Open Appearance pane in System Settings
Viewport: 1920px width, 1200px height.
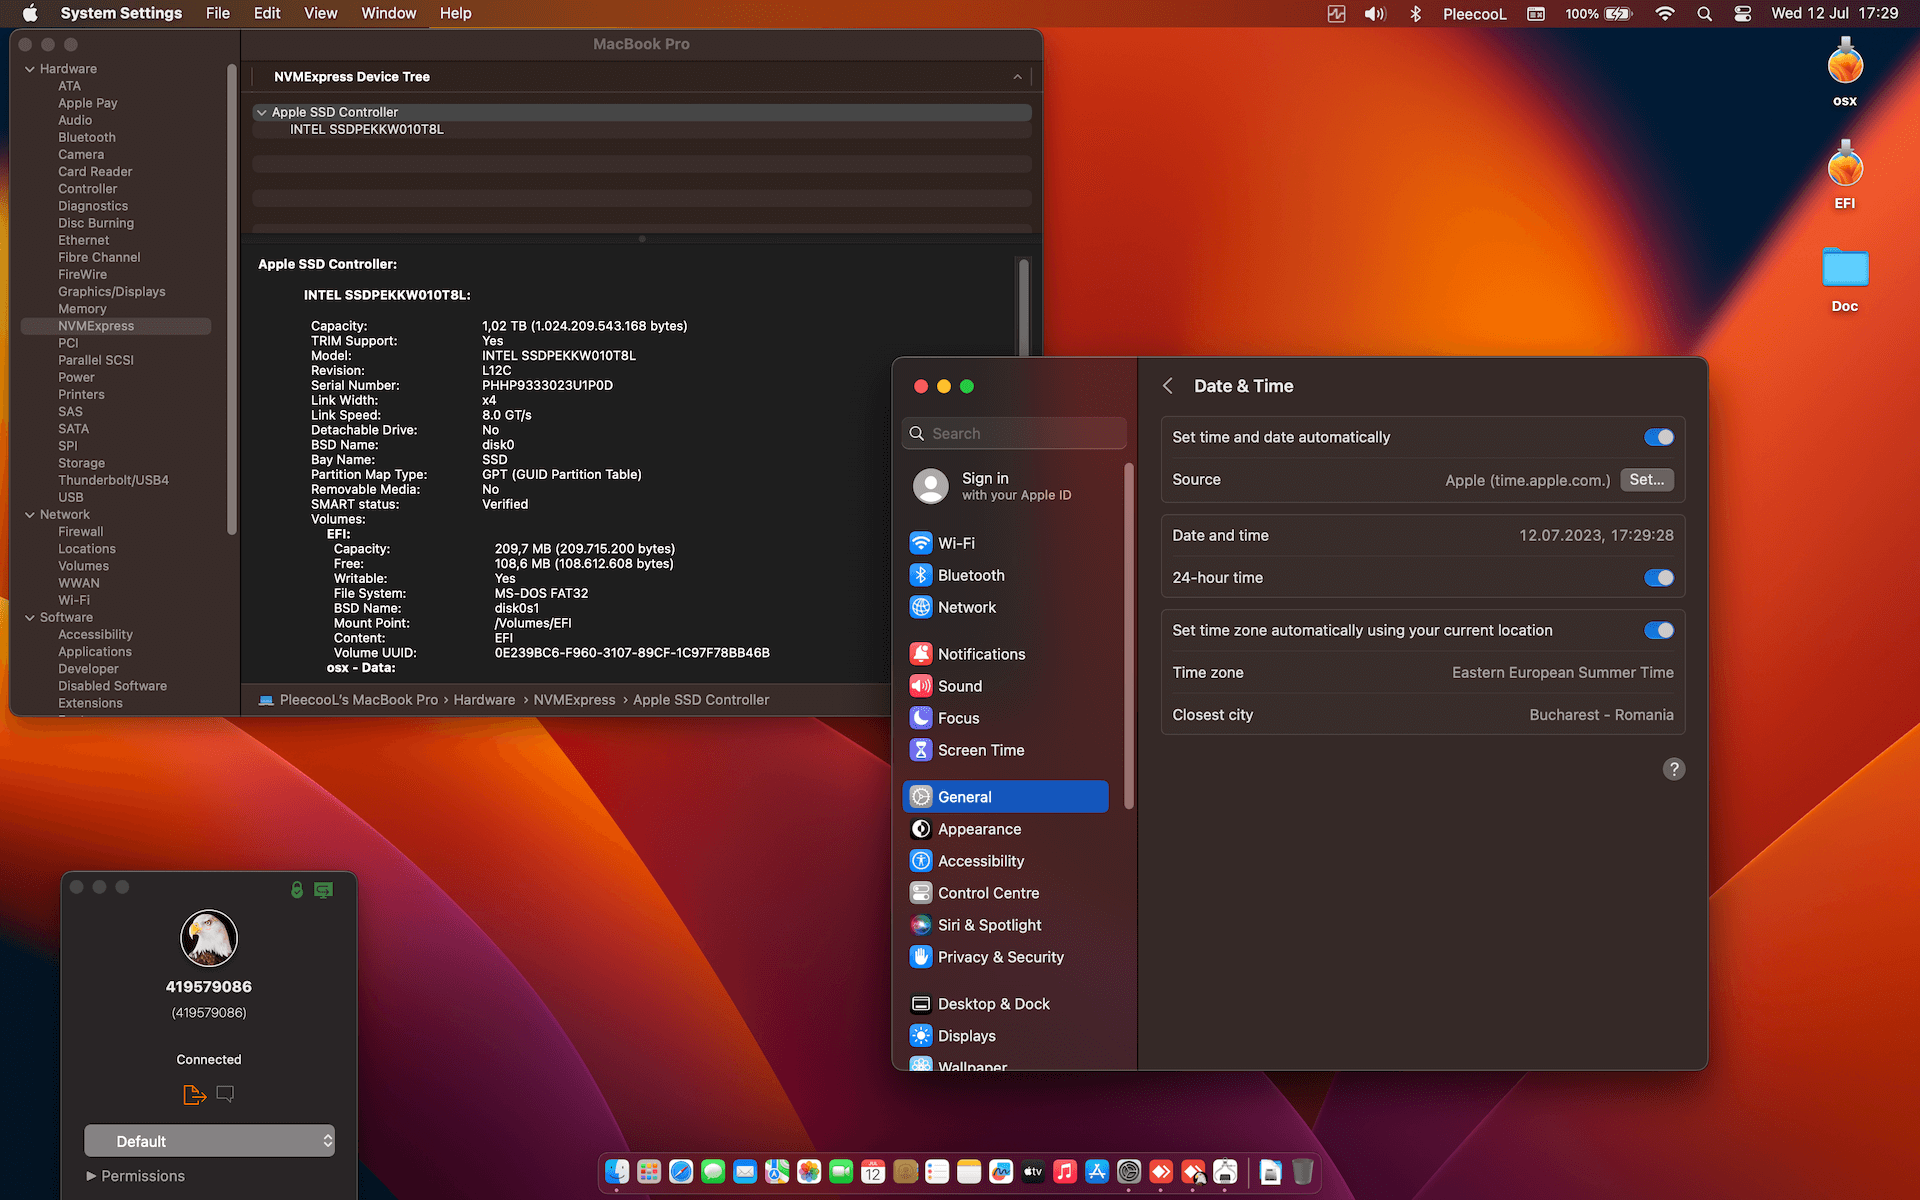[1005, 829]
